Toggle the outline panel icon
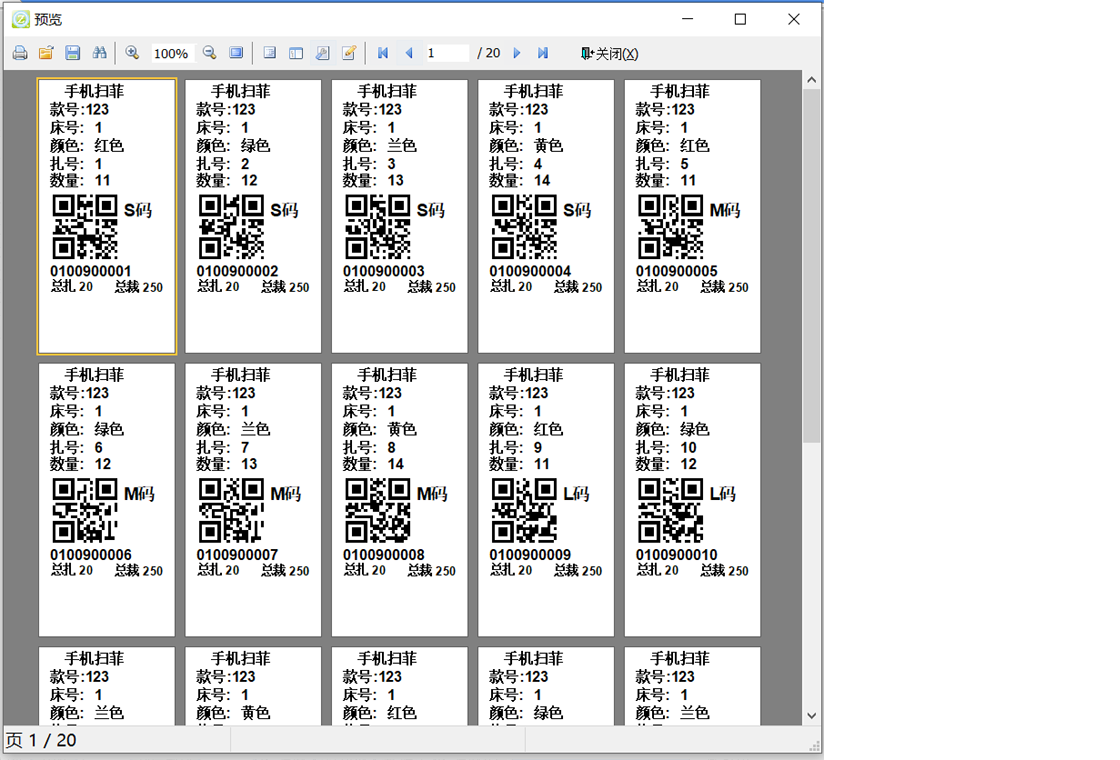Image resolution: width=1120 pixels, height=760 pixels. click(270, 53)
